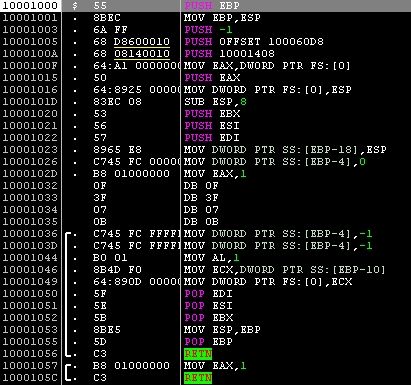
Task: Click the POP ESI instruction
Action: pos(208,306)
